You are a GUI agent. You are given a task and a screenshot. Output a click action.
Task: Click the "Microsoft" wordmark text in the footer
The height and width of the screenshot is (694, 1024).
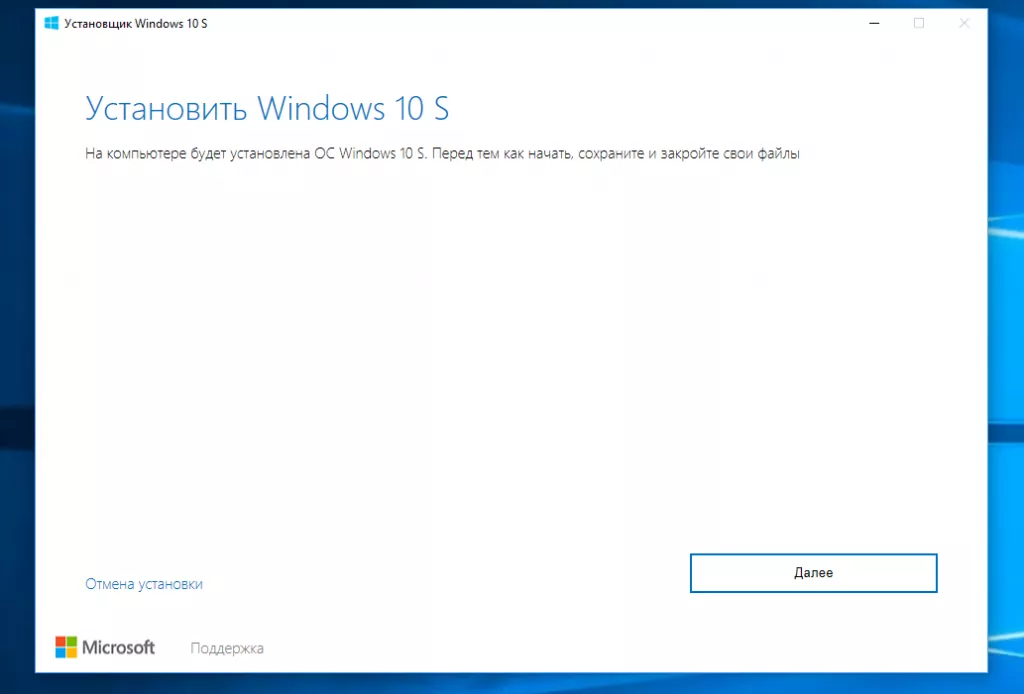[x=117, y=647]
